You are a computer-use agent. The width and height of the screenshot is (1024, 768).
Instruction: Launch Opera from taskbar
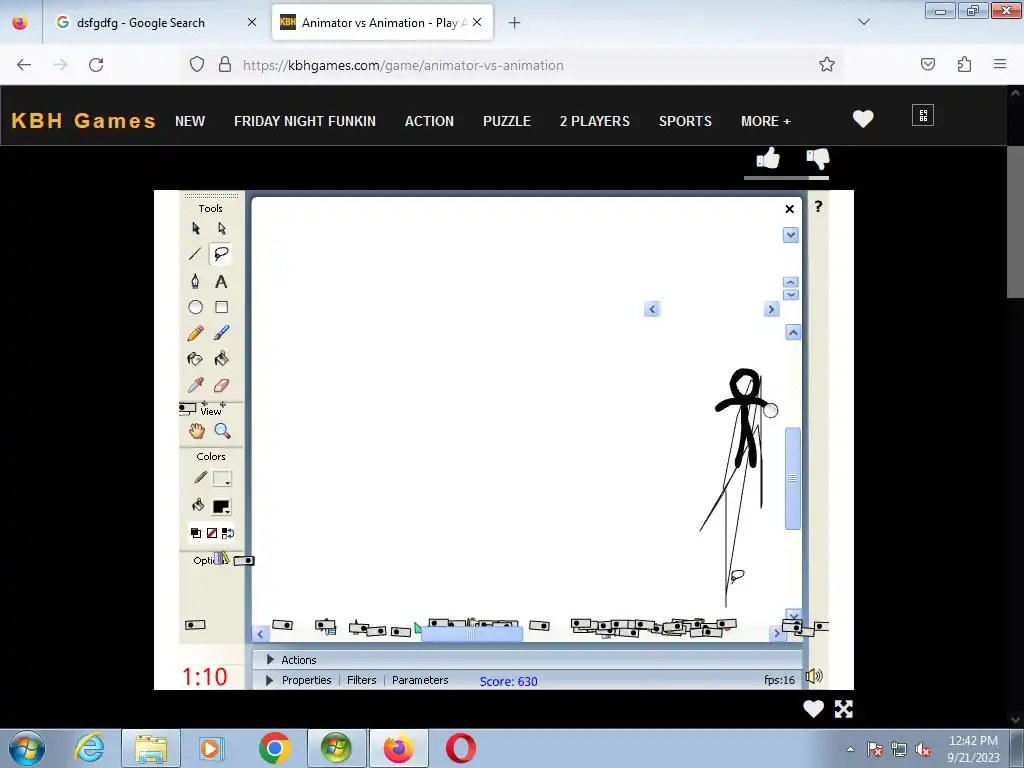(x=461, y=748)
